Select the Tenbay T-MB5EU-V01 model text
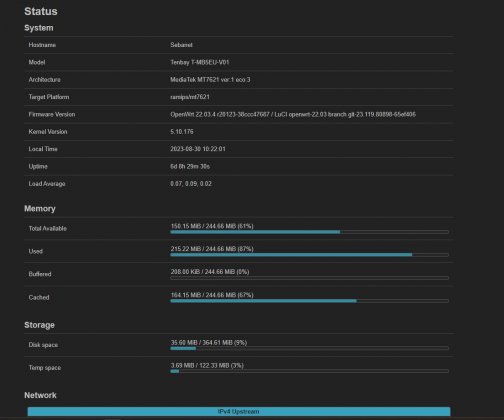 [x=200, y=62]
